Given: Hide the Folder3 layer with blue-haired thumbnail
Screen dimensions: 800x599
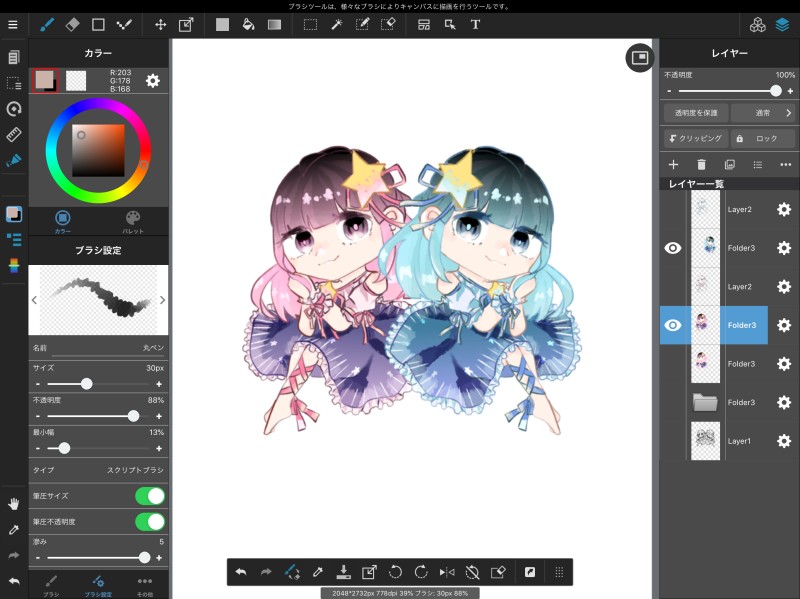Looking at the screenshot, I should point(672,248).
